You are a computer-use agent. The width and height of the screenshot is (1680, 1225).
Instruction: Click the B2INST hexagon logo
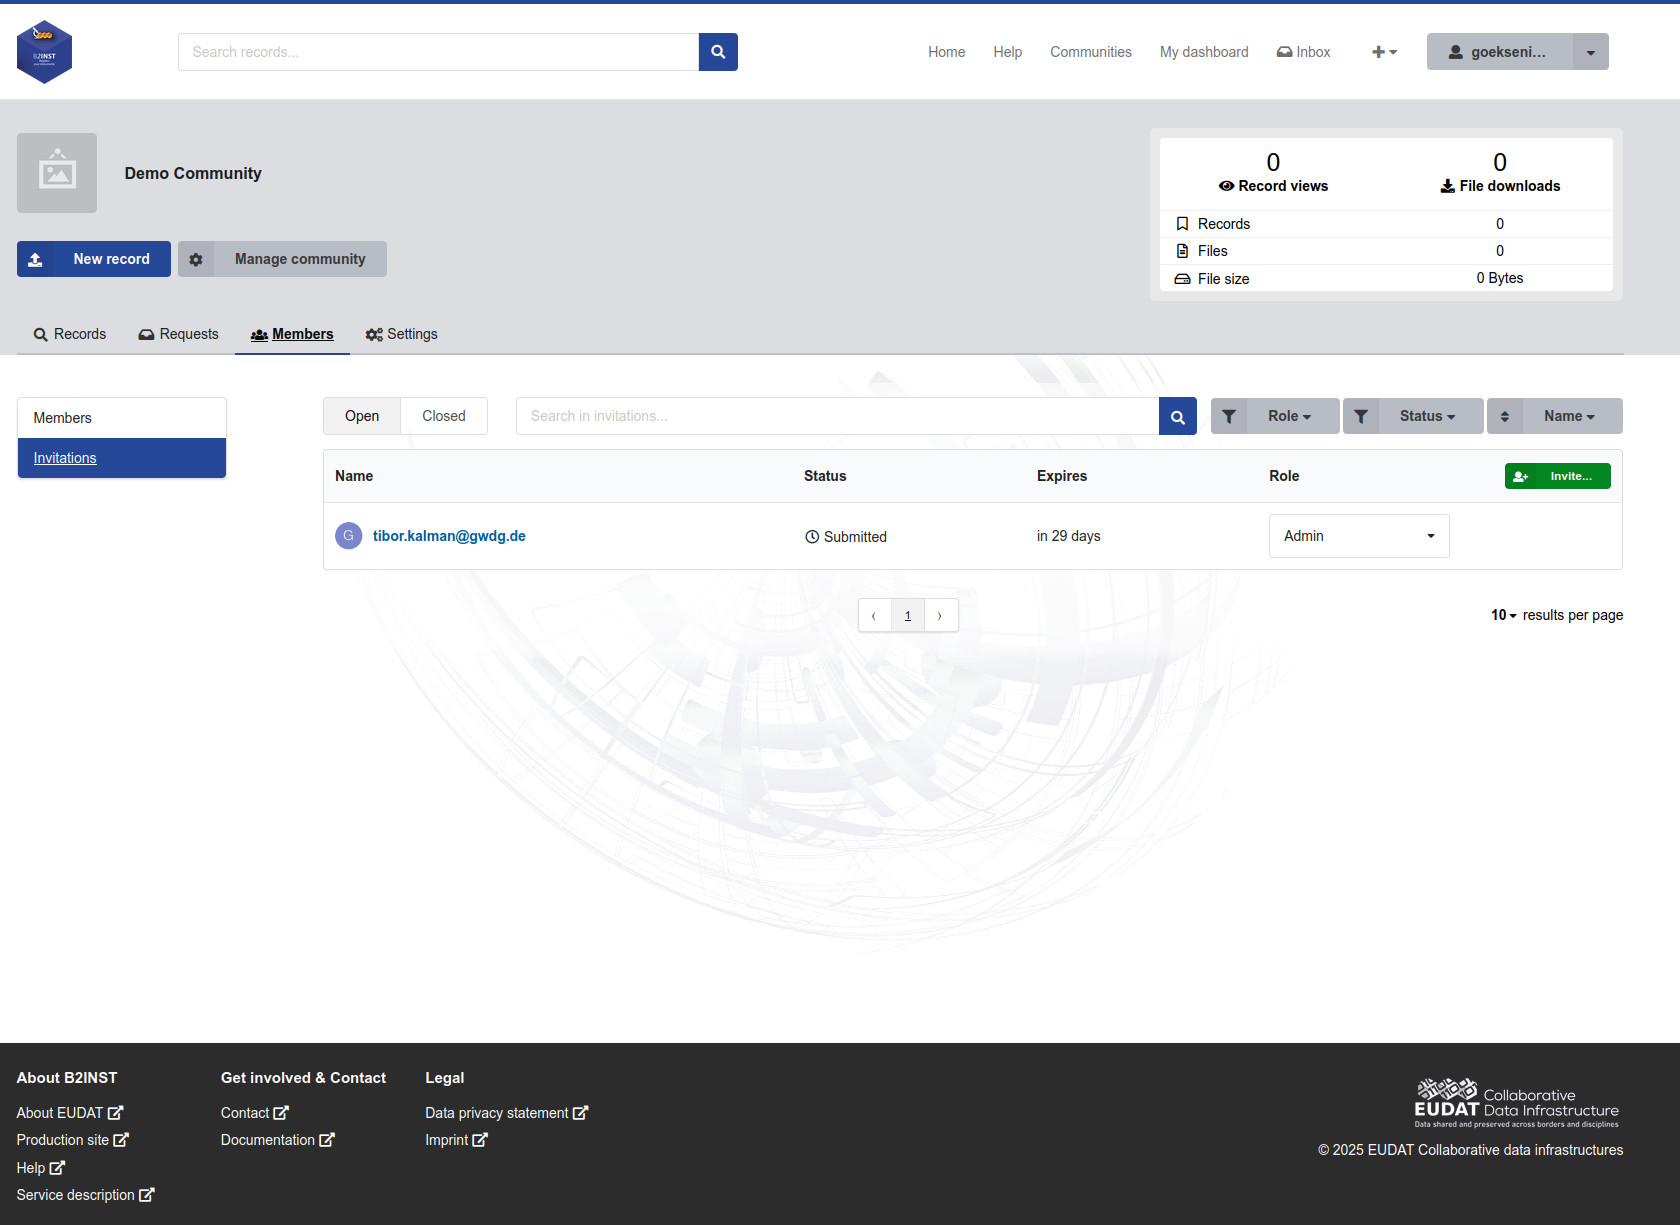click(44, 52)
